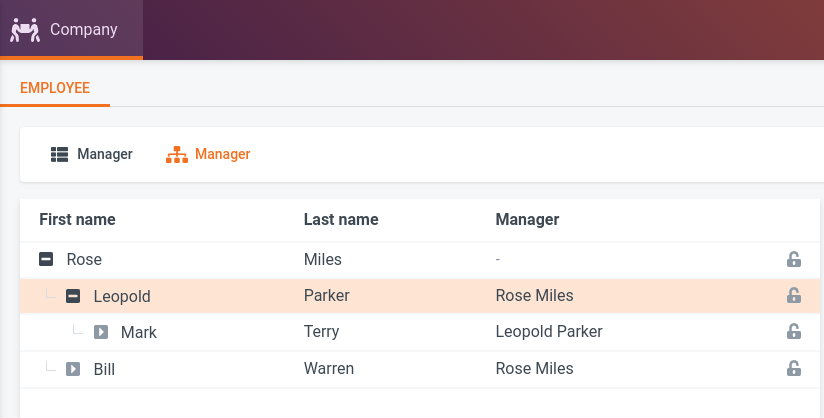Sort by the First name column header

coord(77,219)
